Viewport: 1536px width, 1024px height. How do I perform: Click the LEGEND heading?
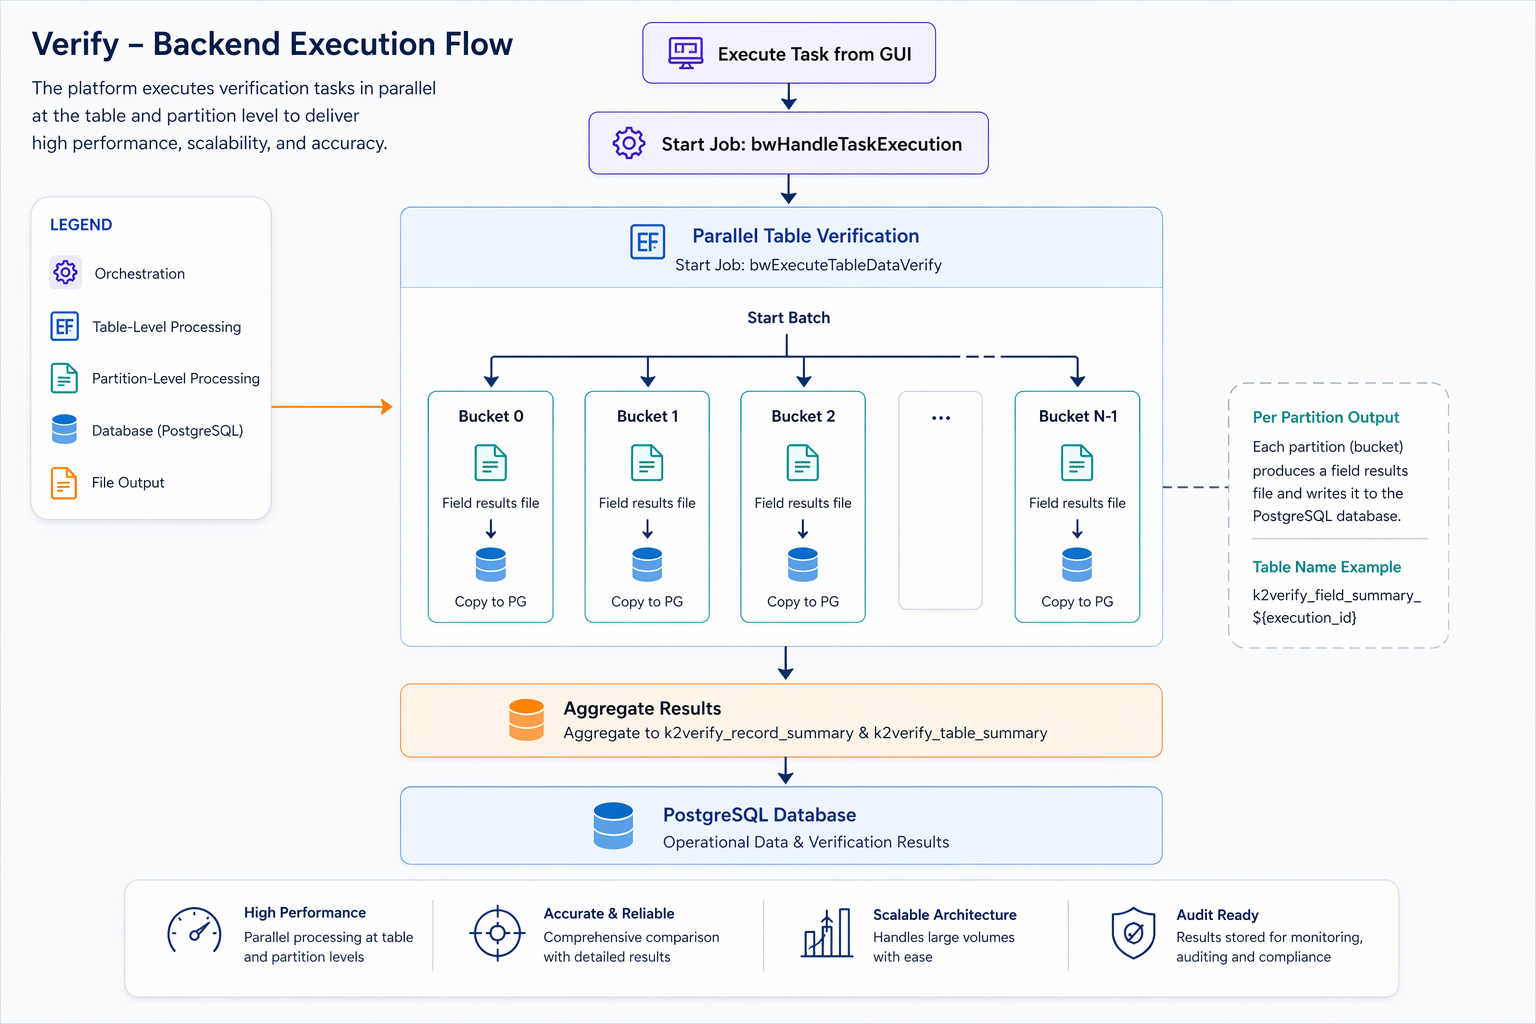81,225
